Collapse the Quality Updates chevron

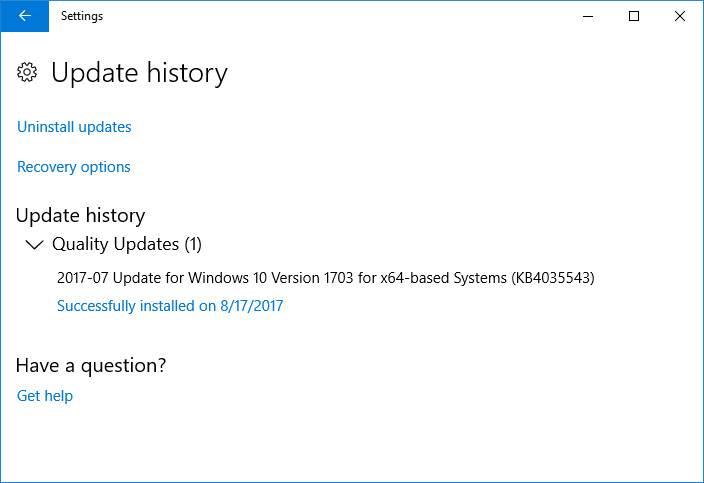coord(34,245)
